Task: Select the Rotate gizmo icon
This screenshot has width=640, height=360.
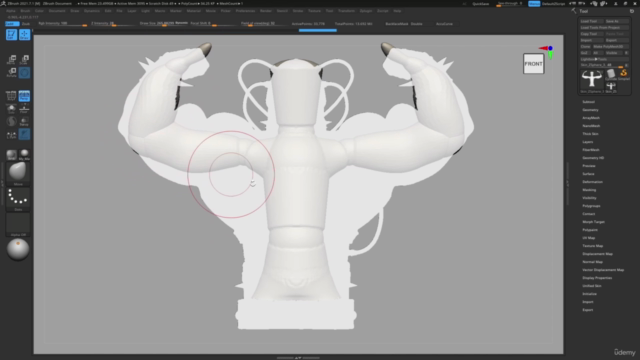Action: 11,73
